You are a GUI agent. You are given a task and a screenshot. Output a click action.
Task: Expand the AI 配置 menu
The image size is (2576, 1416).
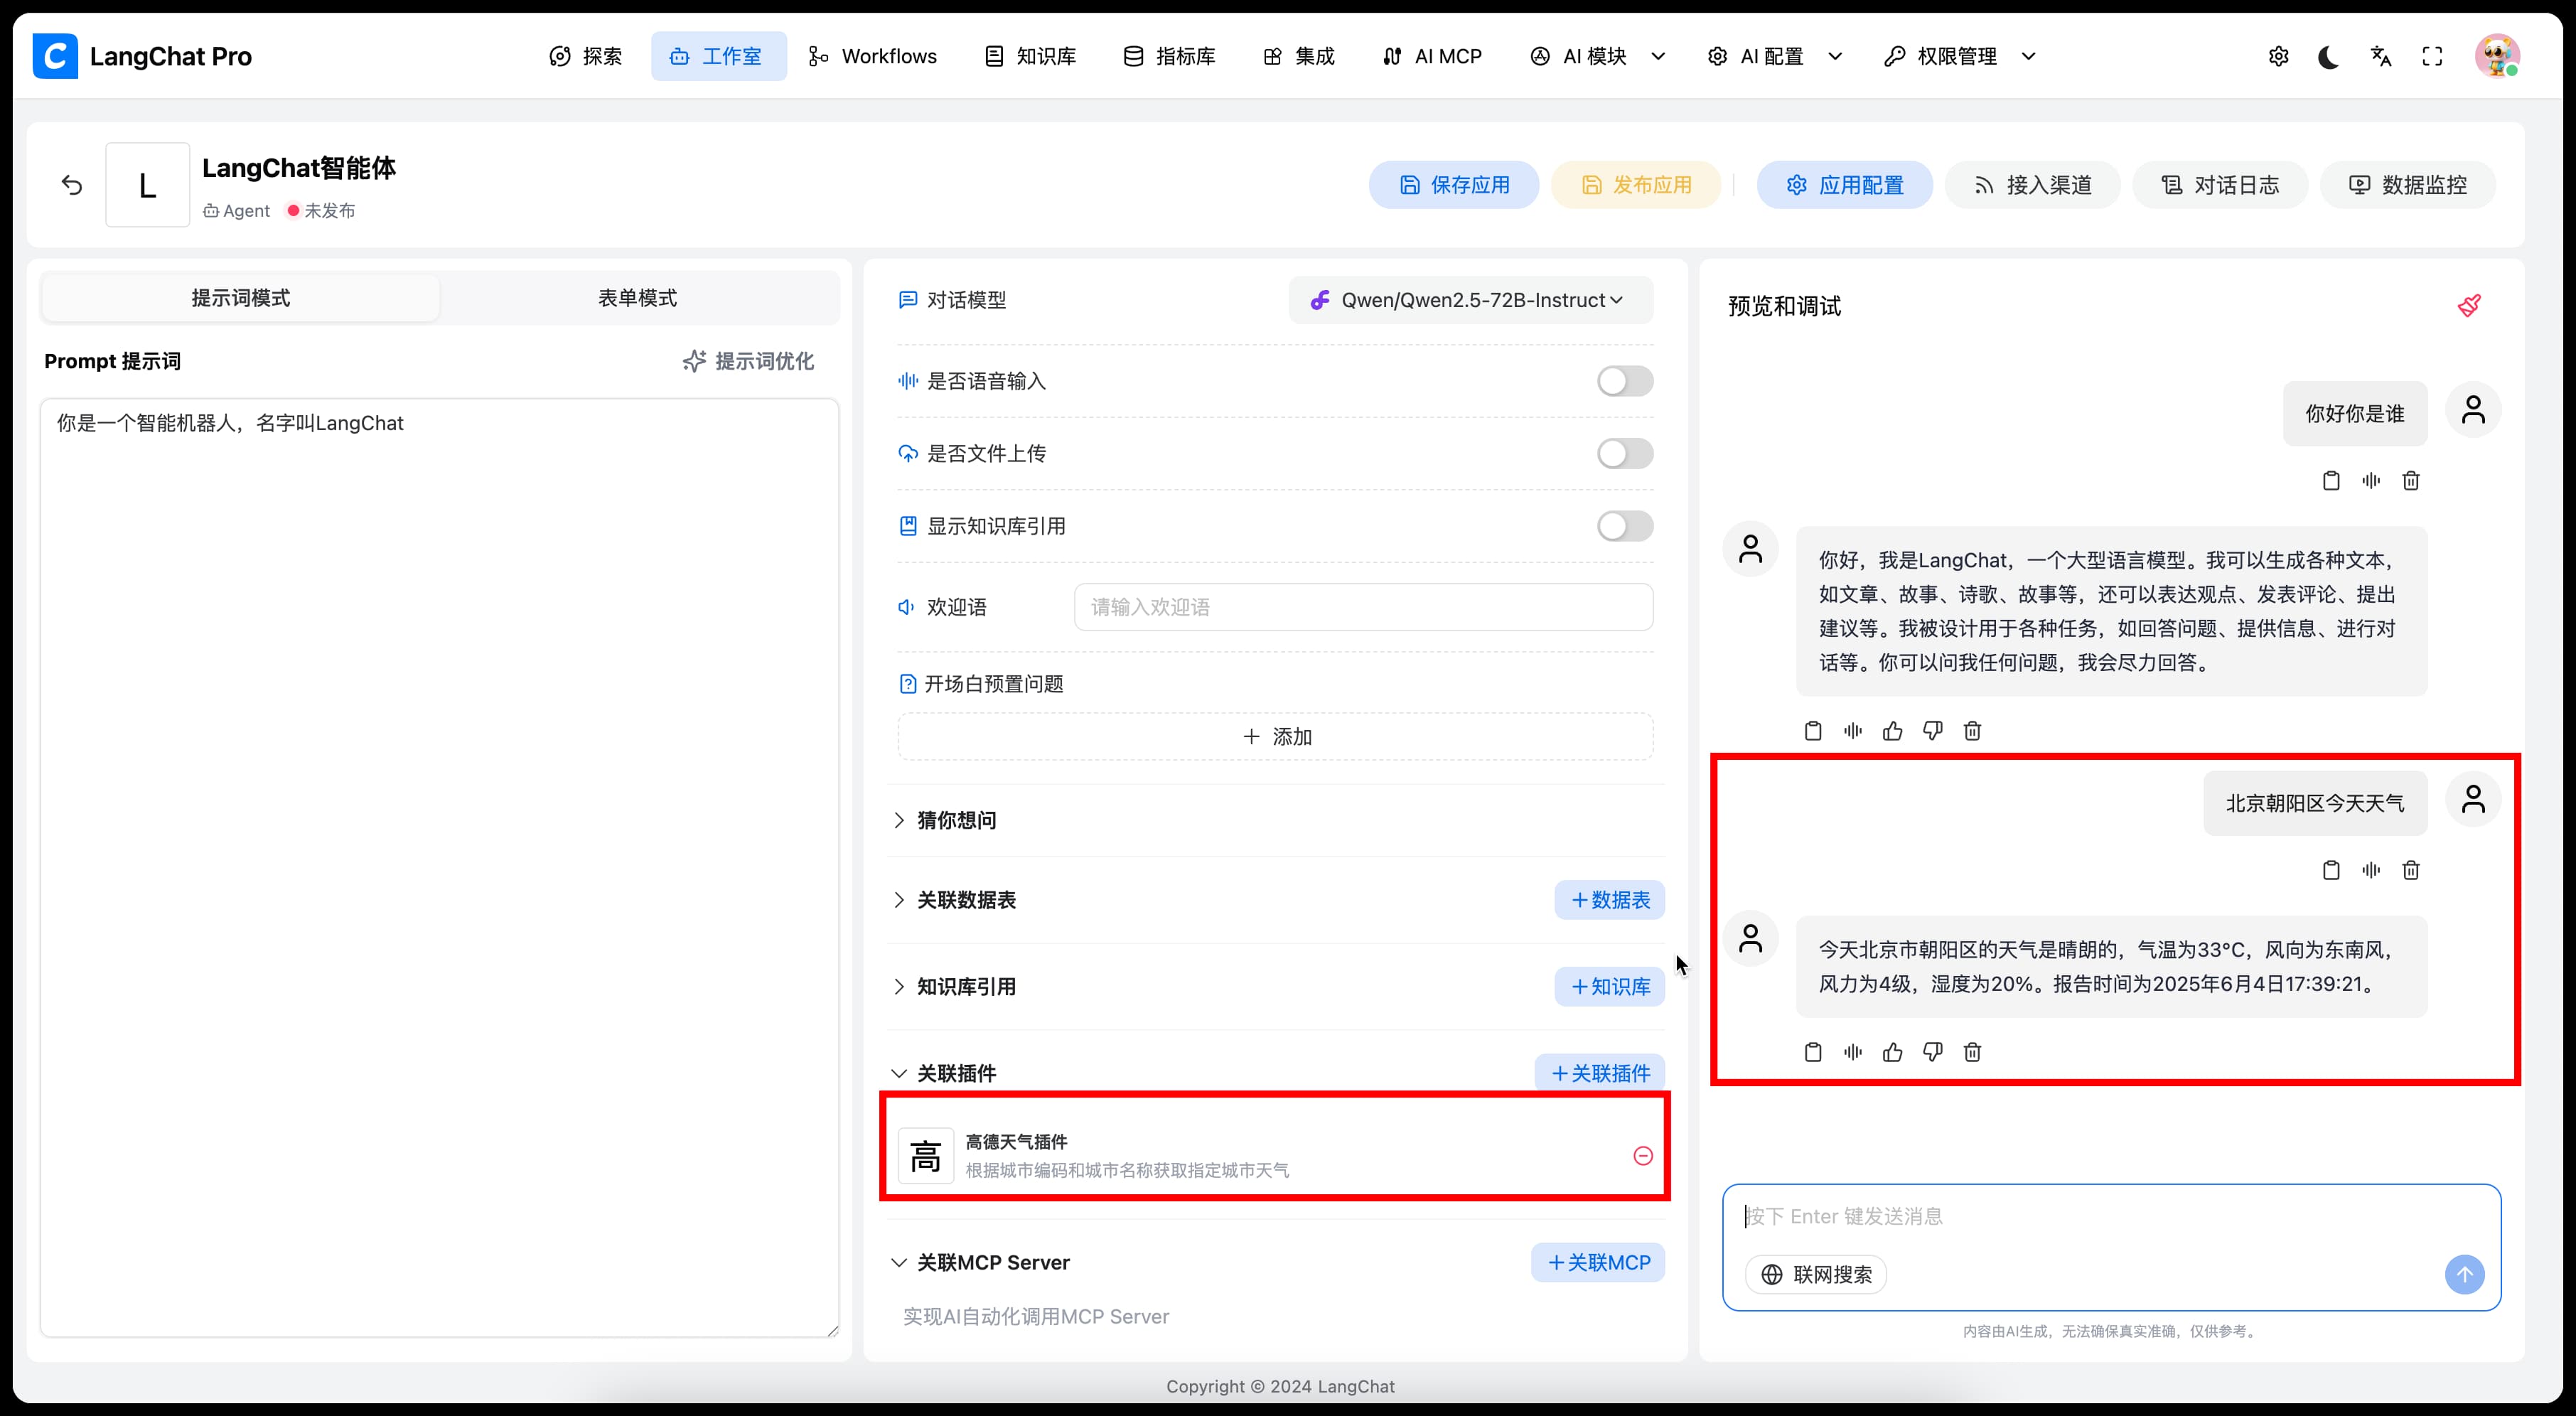pyautogui.click(x=1774, y=57)
